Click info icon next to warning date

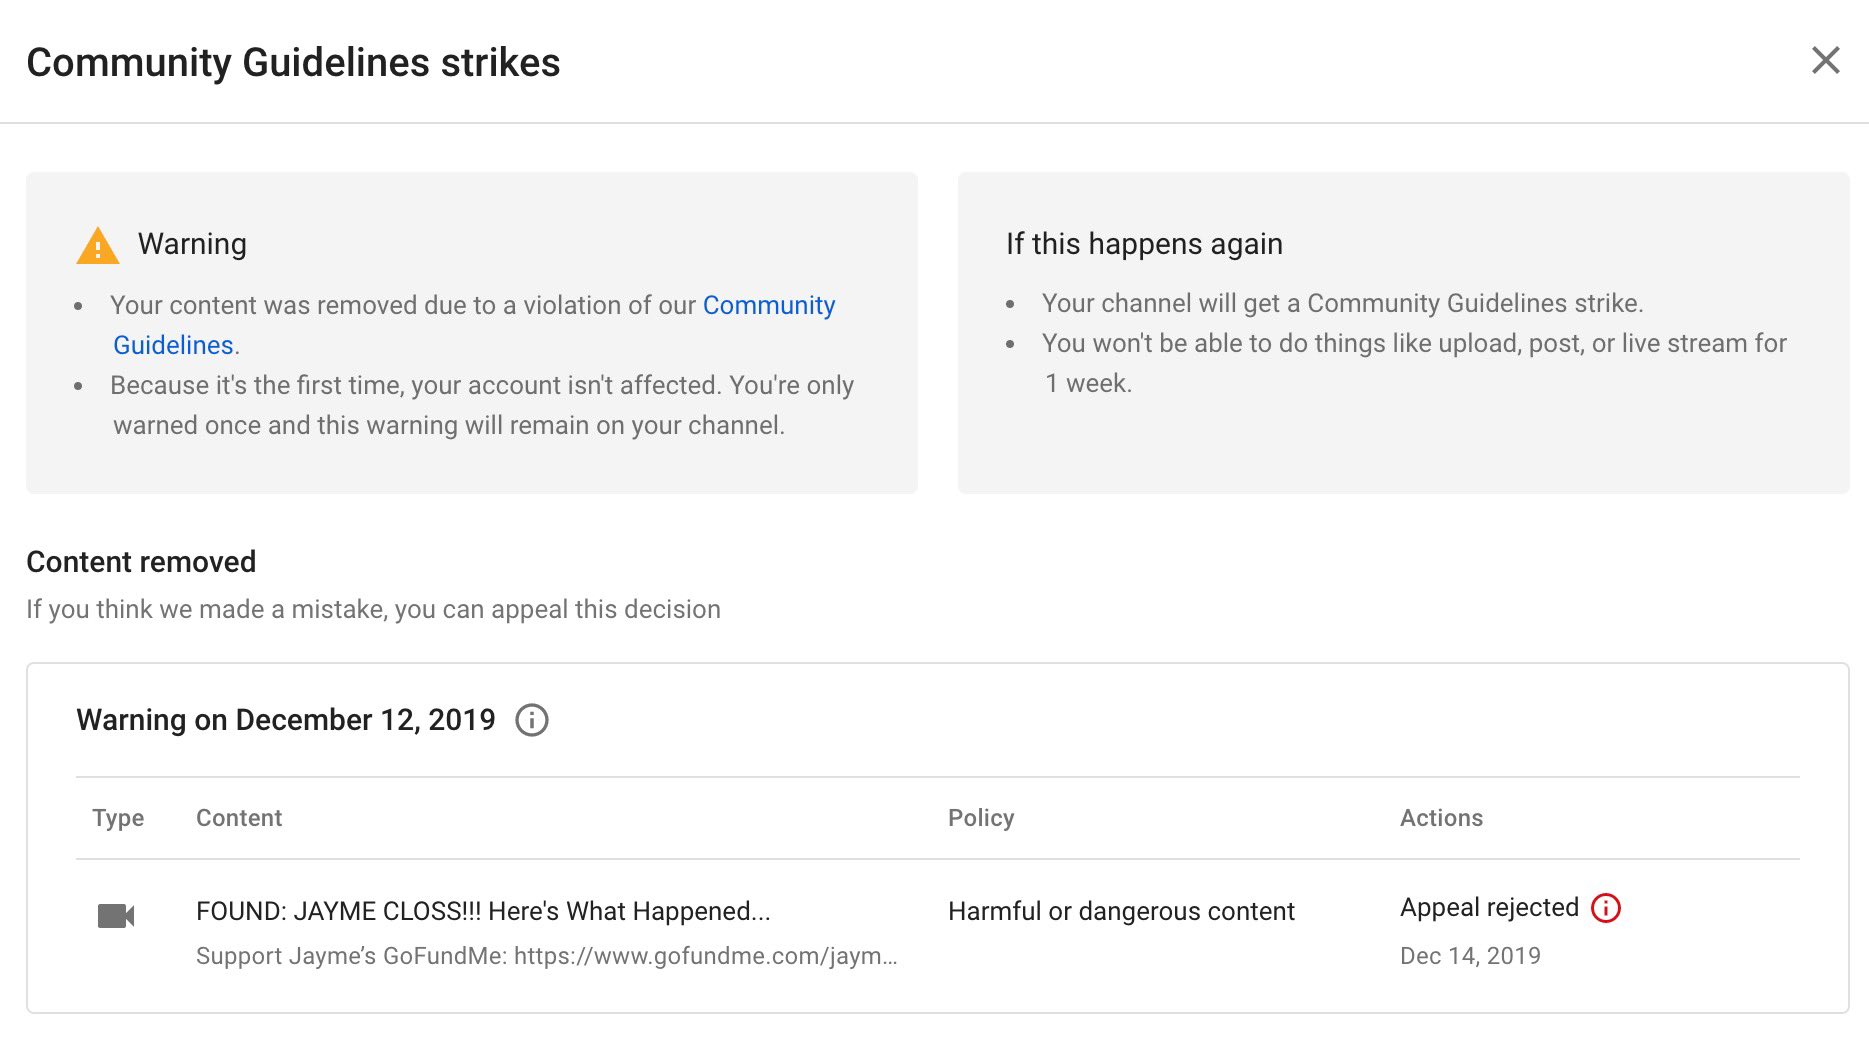point(532,720)
